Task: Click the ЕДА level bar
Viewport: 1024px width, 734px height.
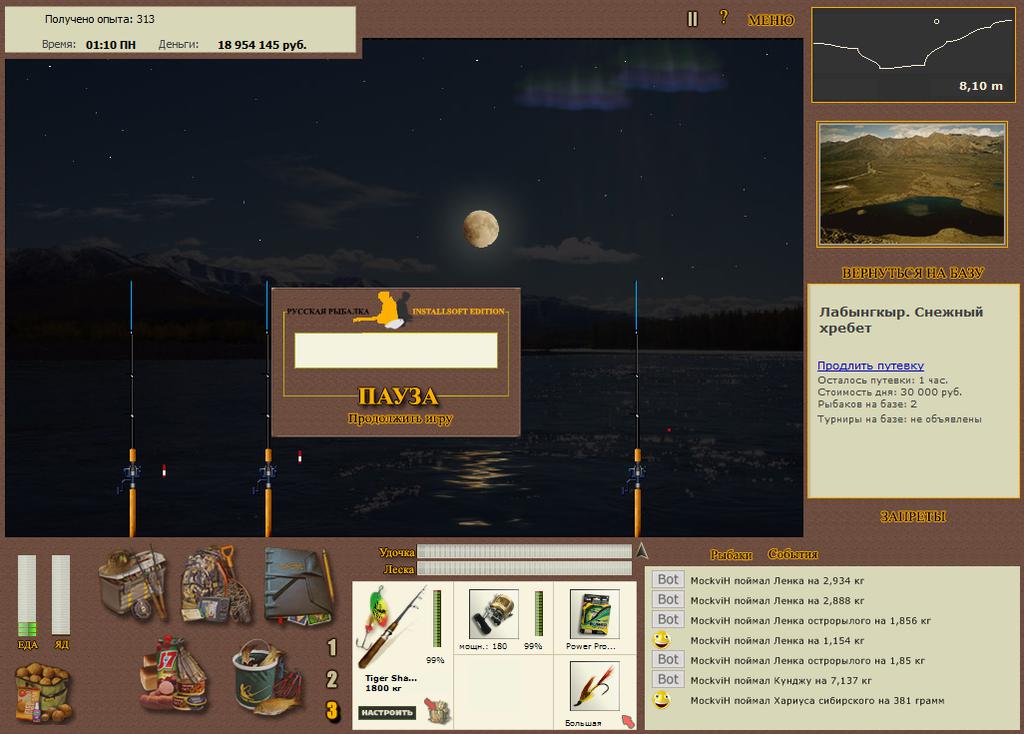Action: coord(27,595)
